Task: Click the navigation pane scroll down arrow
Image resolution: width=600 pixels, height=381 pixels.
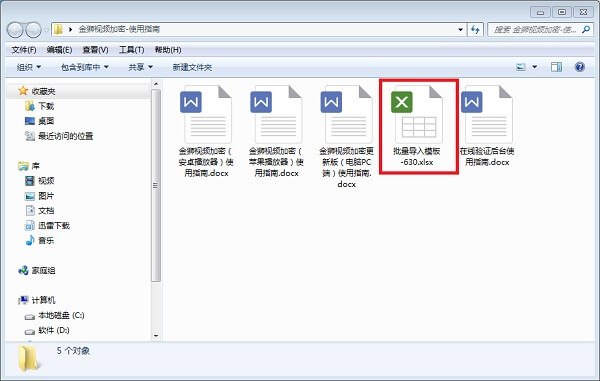Action: tap(156, 336)
